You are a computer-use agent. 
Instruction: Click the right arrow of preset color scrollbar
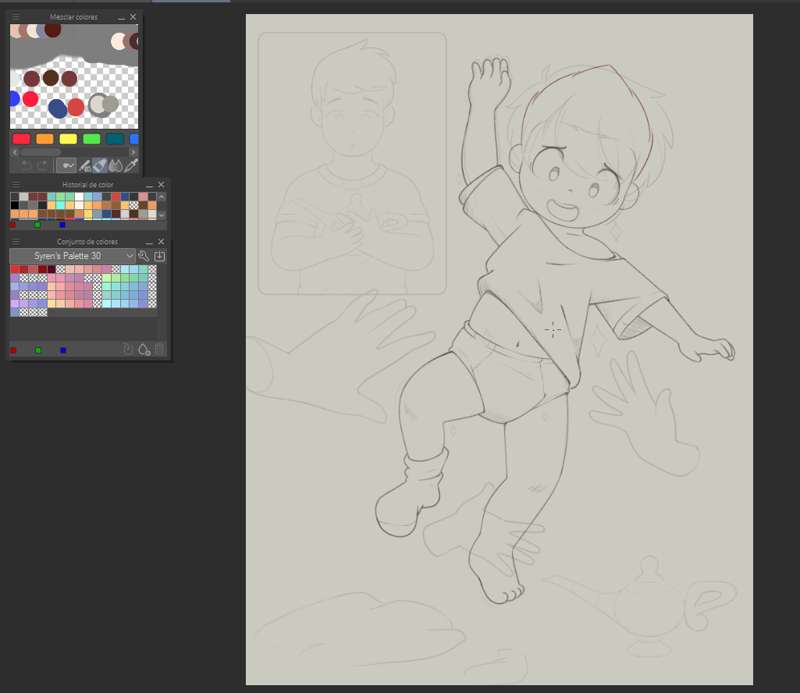[x=133, y=152]
